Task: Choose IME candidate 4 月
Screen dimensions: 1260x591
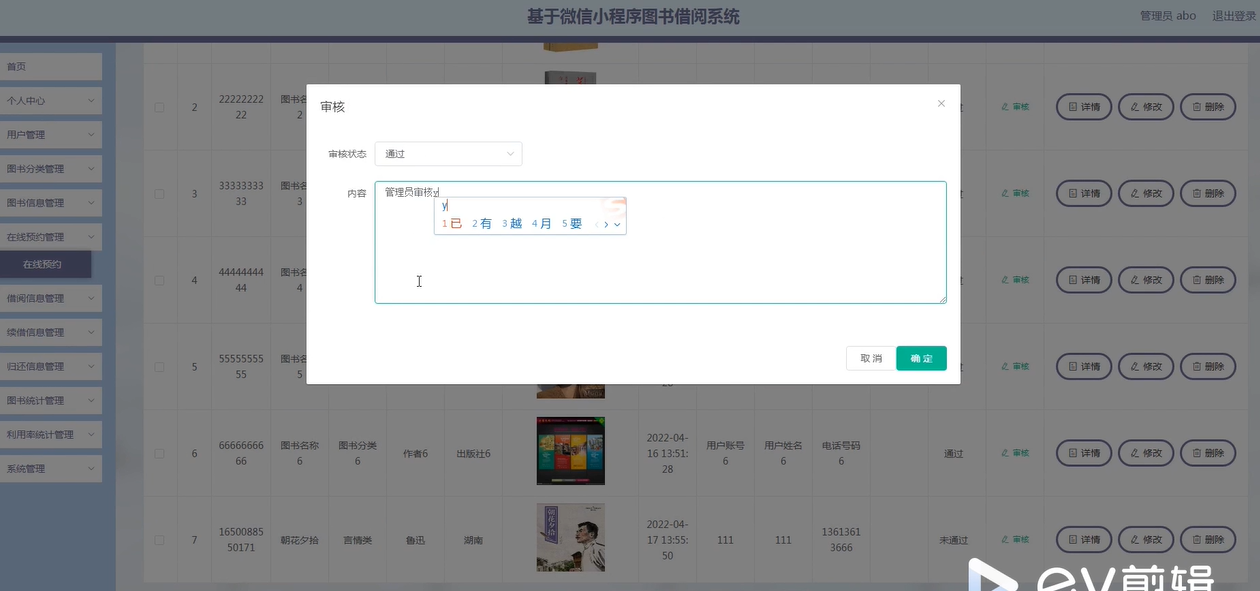Action: [x=541, y=224]
